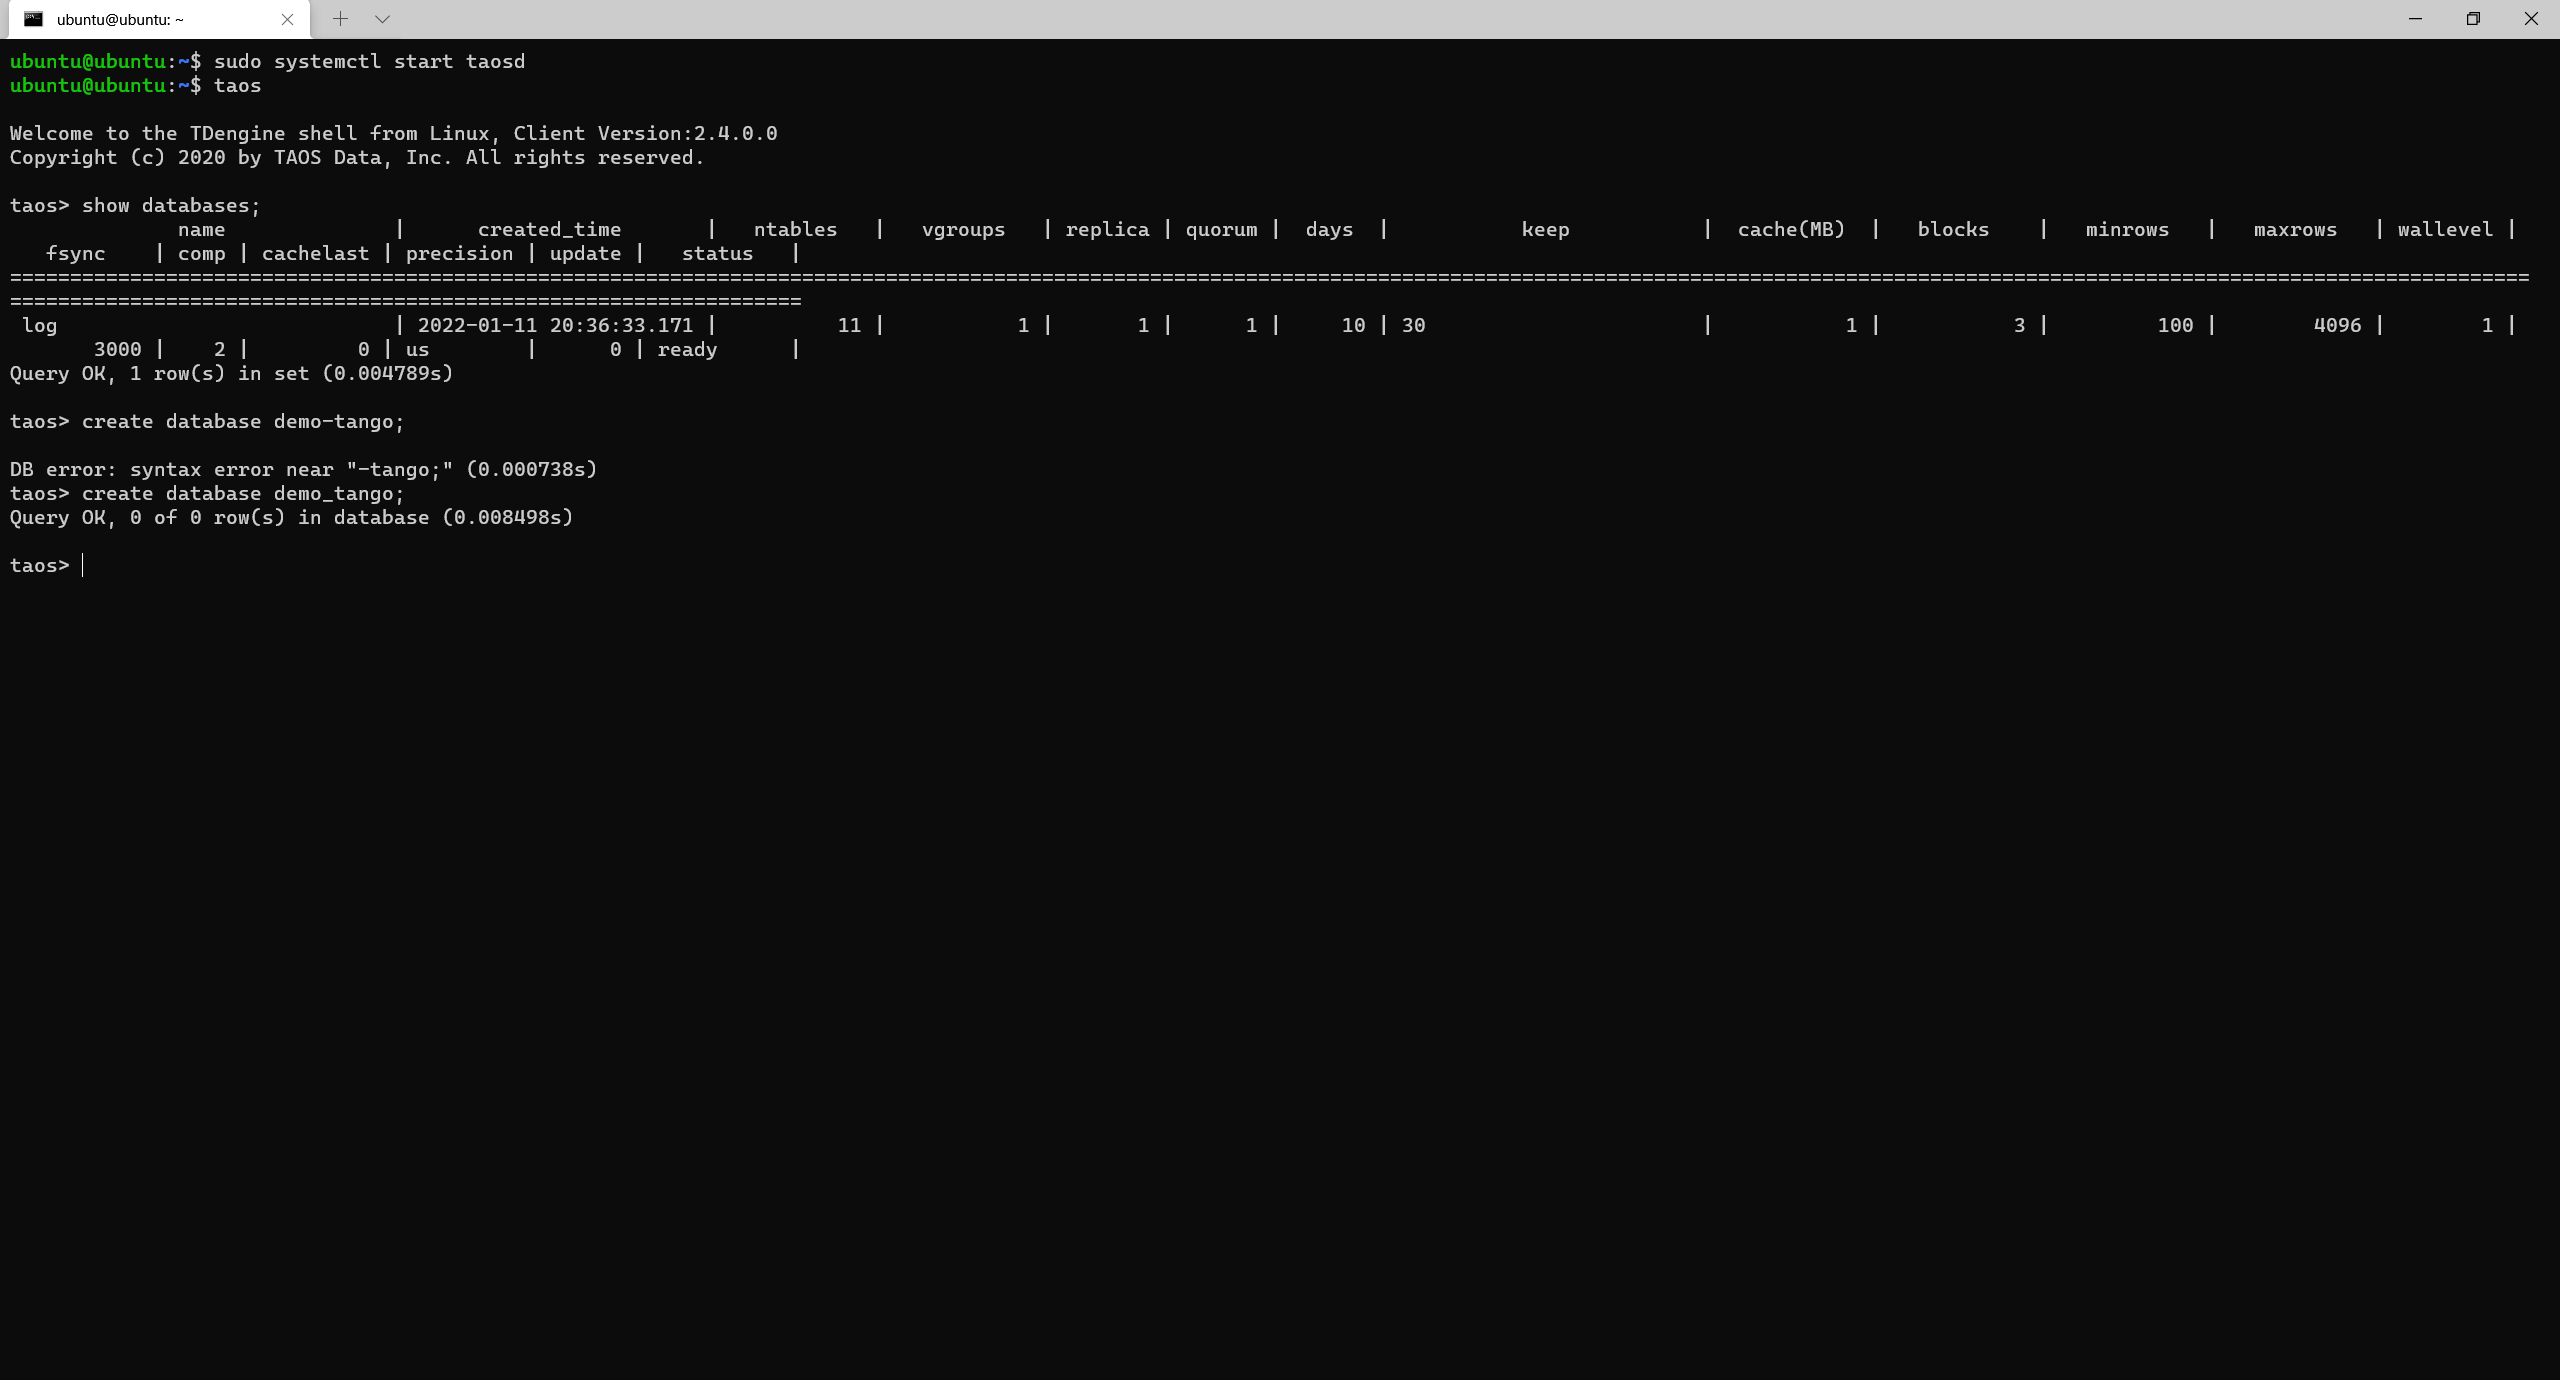Click the 'keep' column header

[1545, 230]
